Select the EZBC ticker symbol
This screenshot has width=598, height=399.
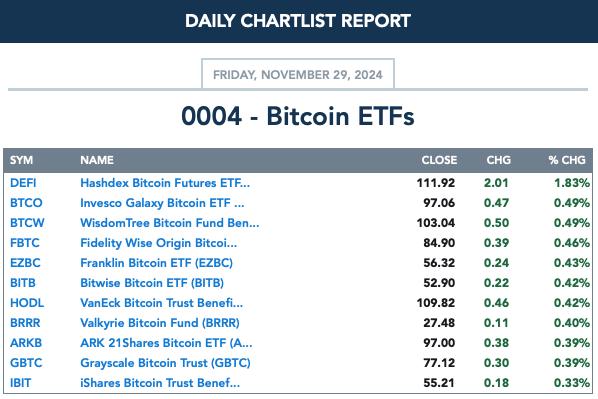[x=25, y=263]
